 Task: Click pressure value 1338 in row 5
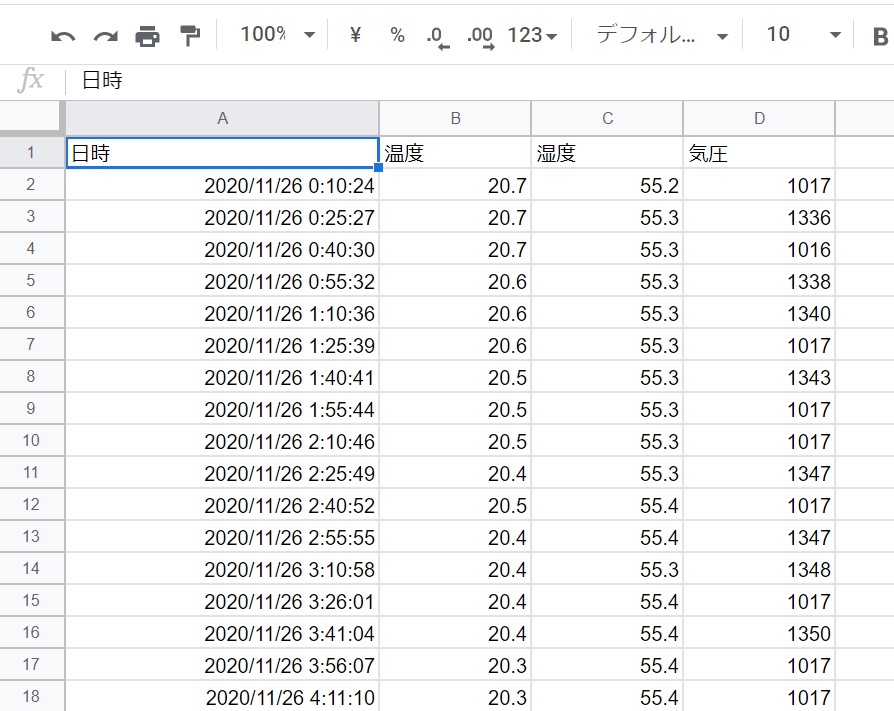[x=759, y=281]
